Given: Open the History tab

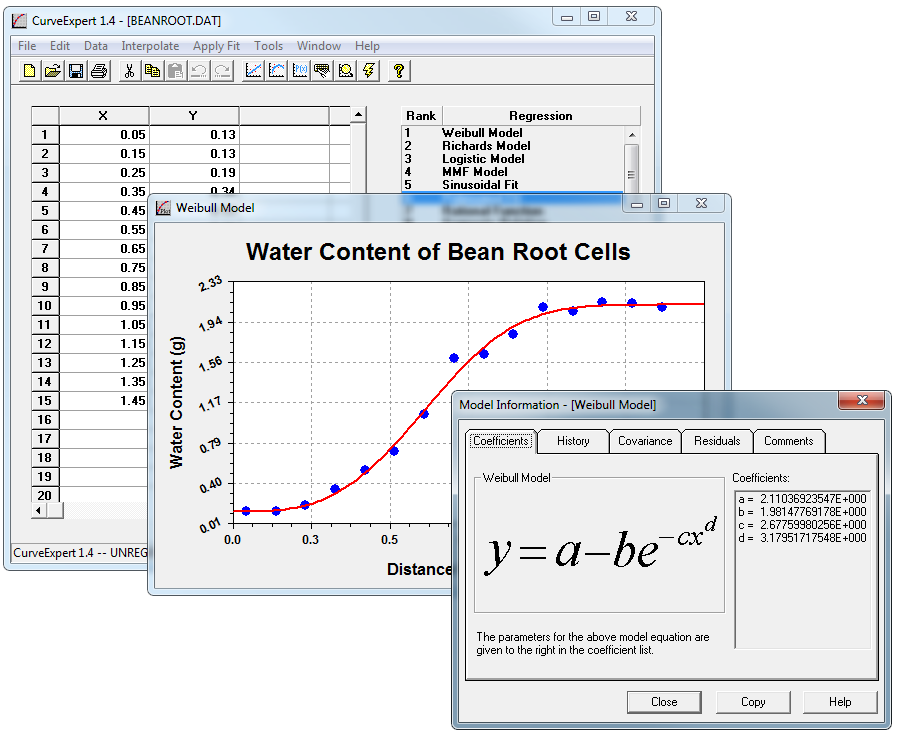Looking at the screenshot, I should click(573, 441).
